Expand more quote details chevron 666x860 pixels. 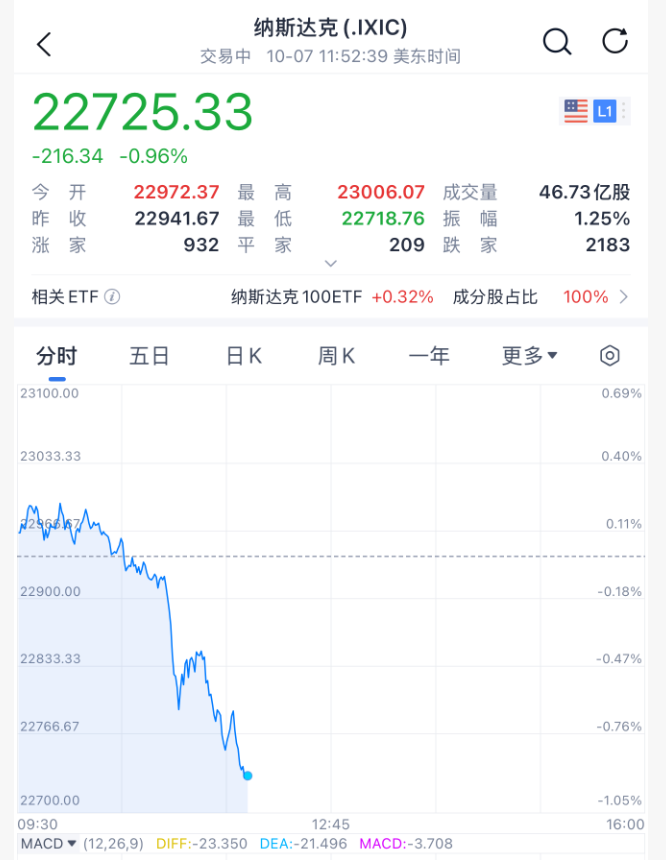pyautogui.click(x=331, y=264)
